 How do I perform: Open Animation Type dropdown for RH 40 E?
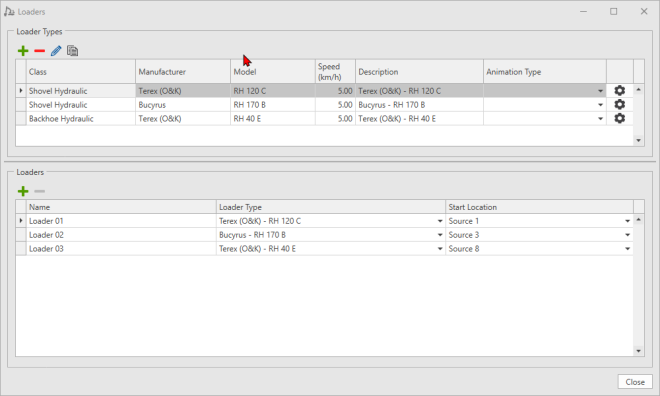(600, 119)
